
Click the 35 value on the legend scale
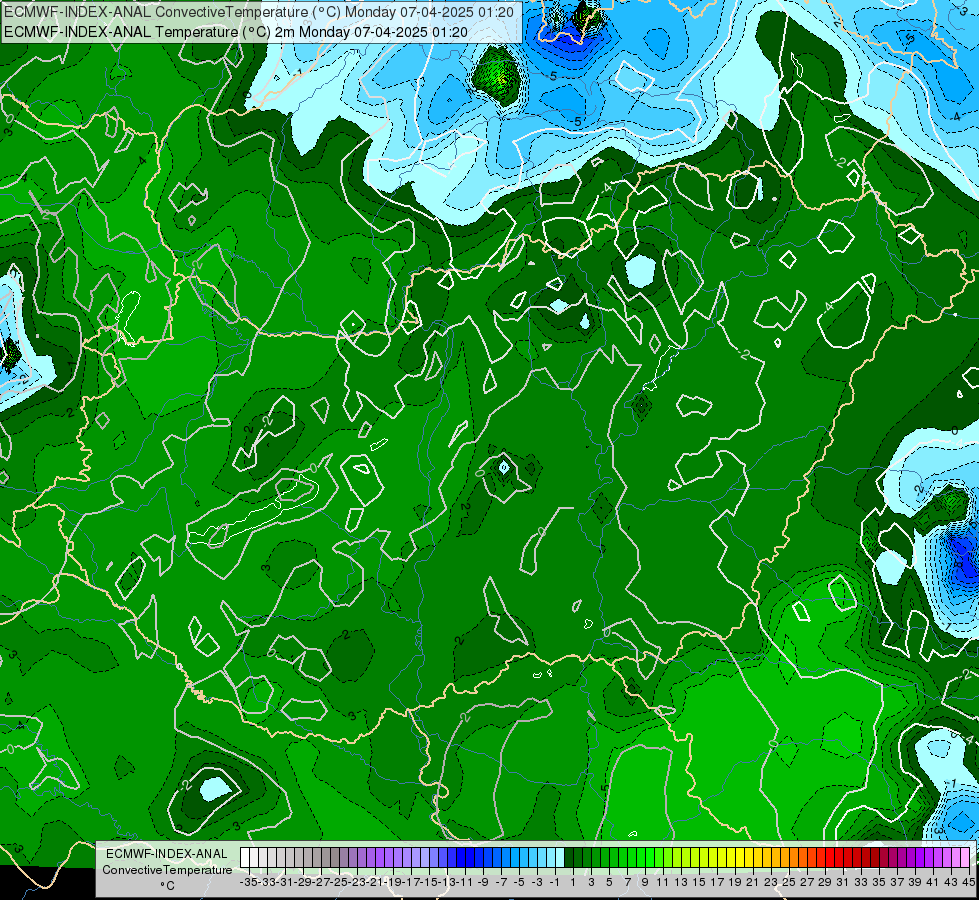[x=878, y=882]
